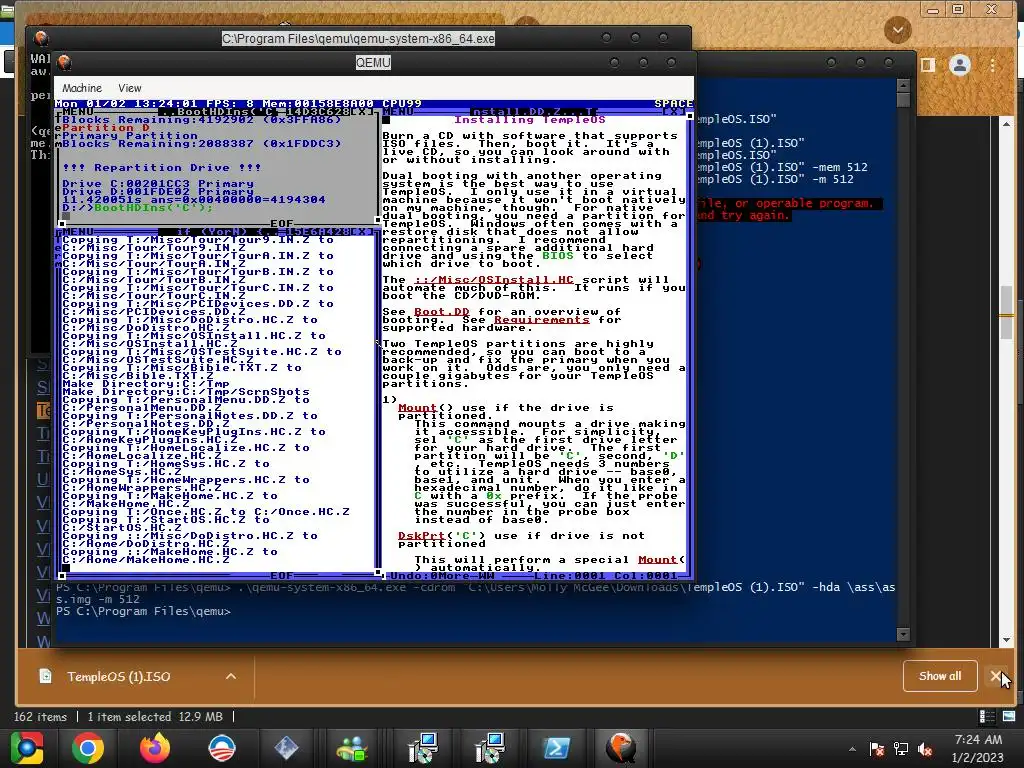The width and height of the screenshot is (1024, 768).
Task: Click the QEMU window title bar icon
Action: click(64, 62)
